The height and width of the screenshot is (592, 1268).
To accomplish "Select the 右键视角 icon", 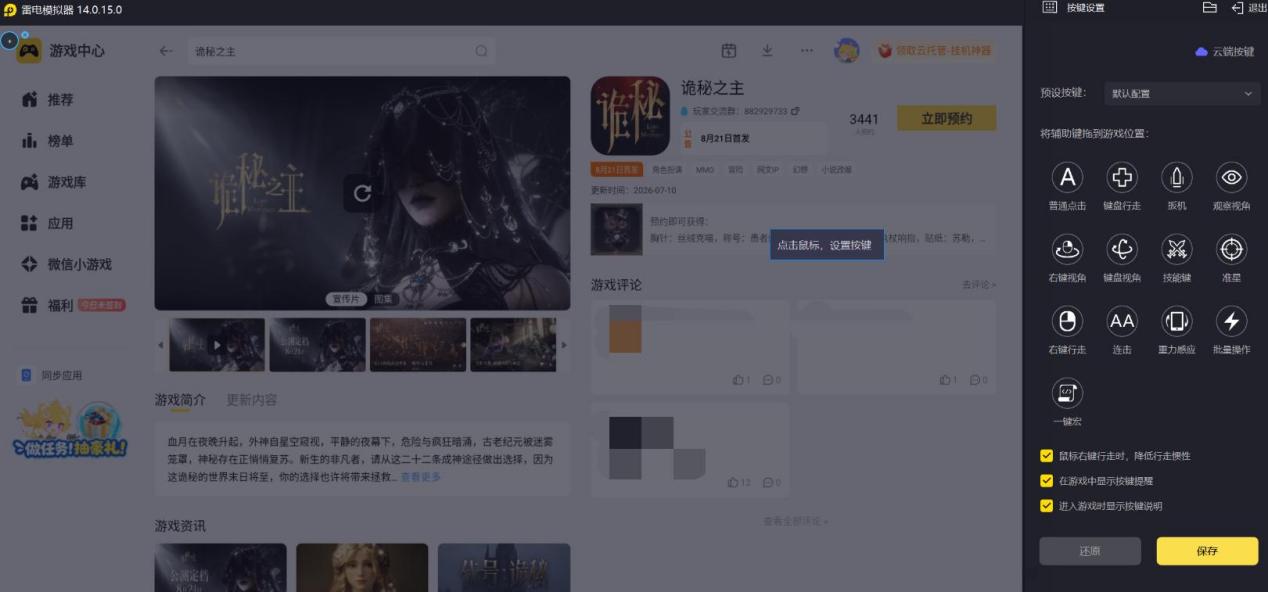I will [1067, 249].
